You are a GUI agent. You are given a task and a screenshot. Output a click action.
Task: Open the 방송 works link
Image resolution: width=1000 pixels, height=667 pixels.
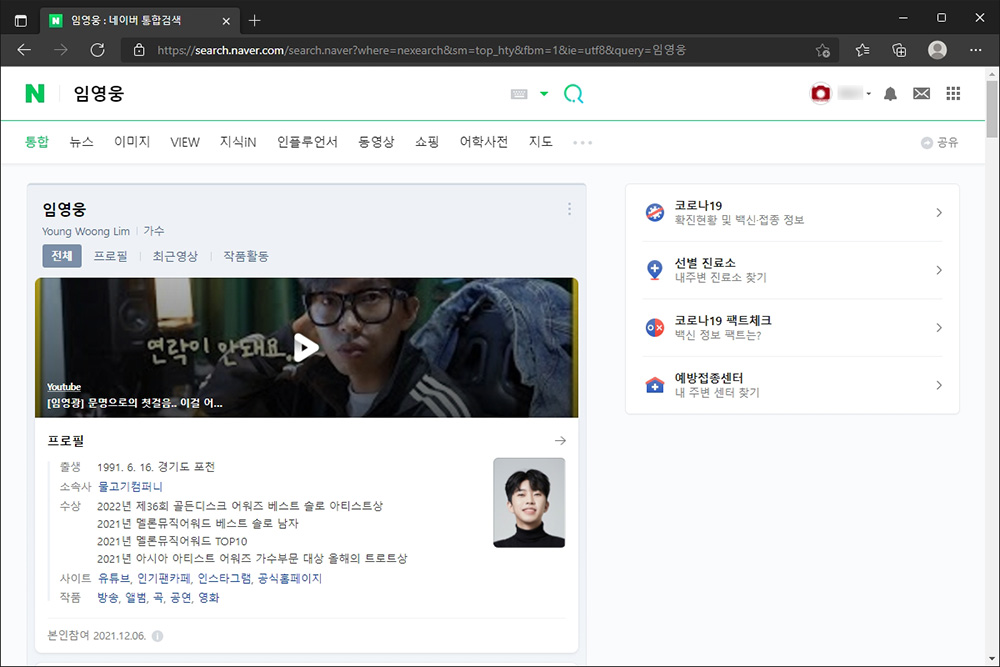(x=108, y=597)
